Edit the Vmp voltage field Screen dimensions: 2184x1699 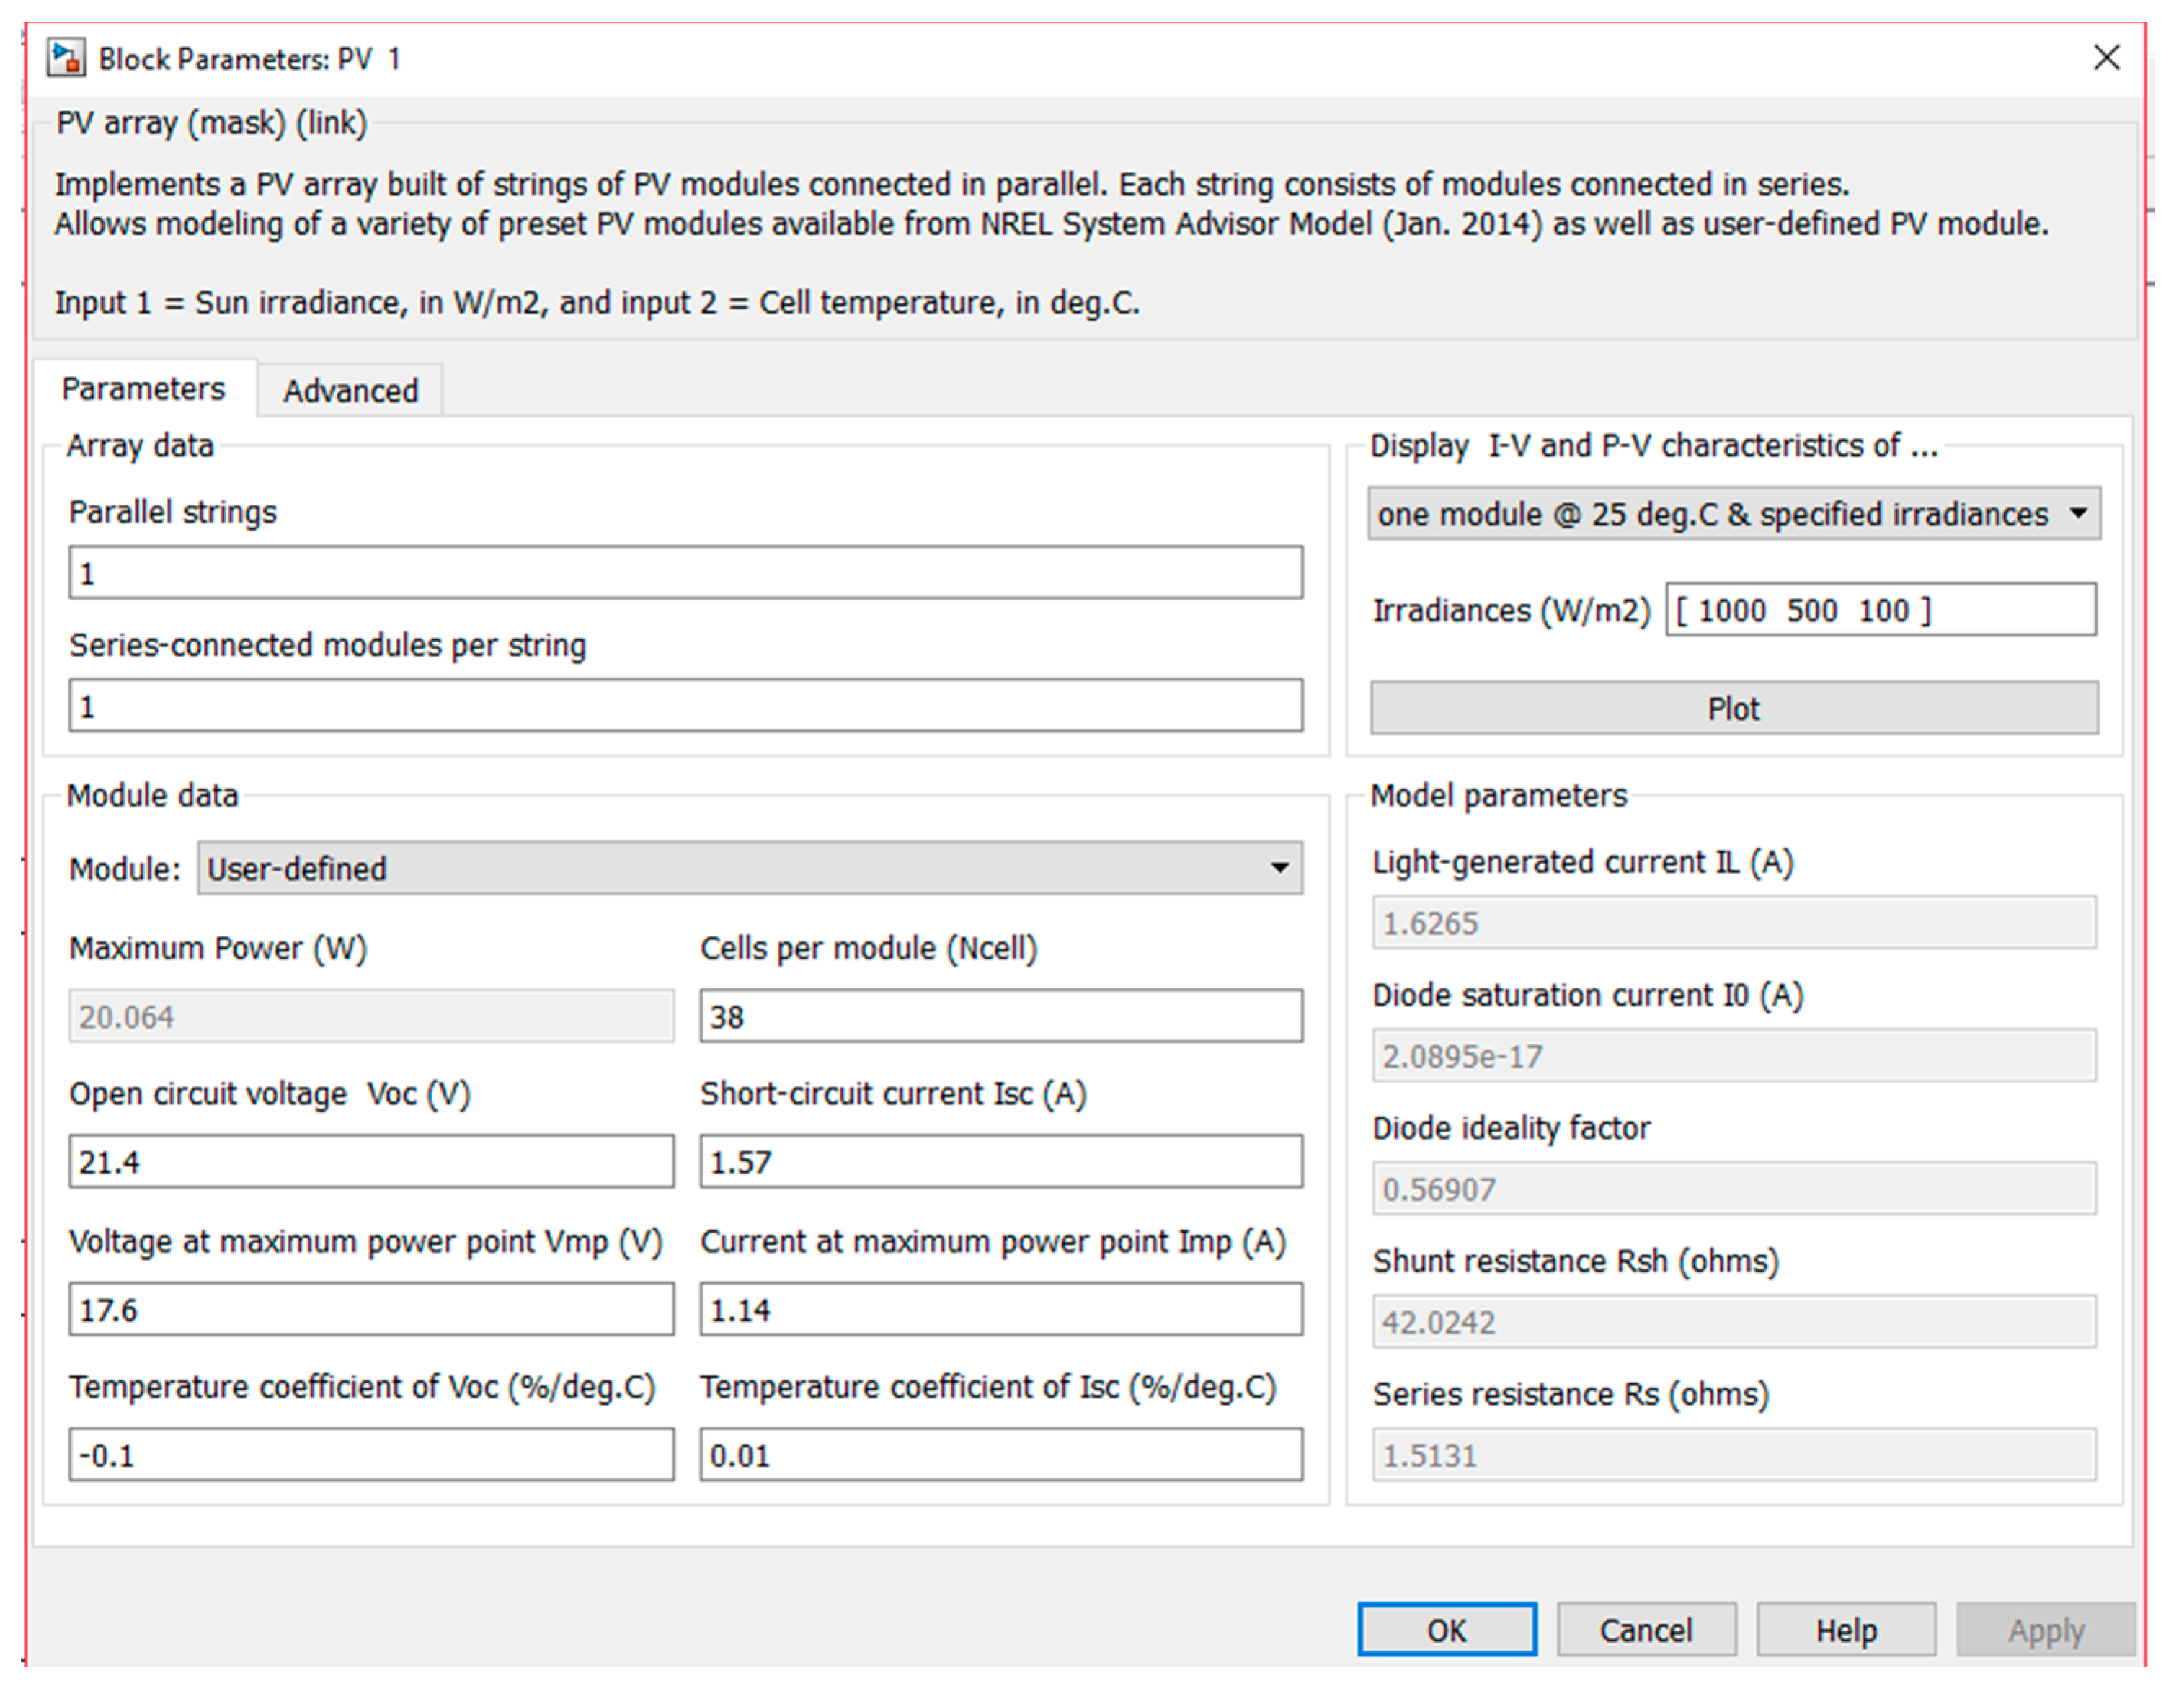click(371, 1309)
